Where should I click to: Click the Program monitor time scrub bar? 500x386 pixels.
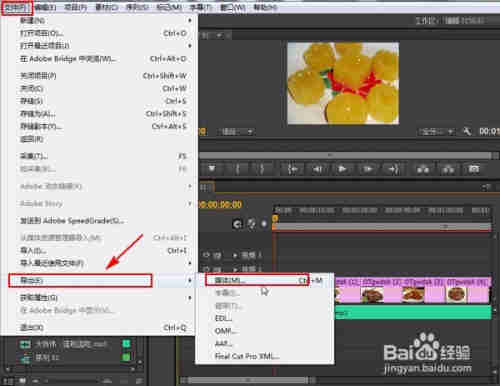345,155
